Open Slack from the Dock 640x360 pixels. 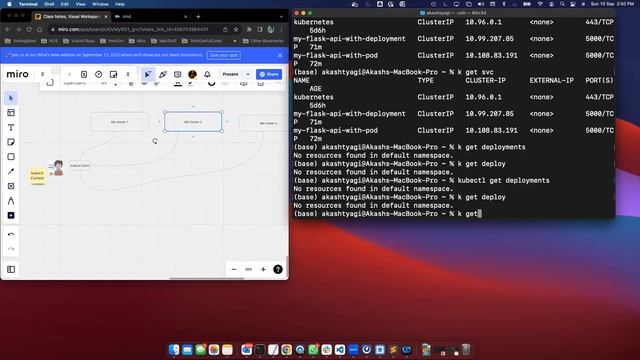[326, 350]
